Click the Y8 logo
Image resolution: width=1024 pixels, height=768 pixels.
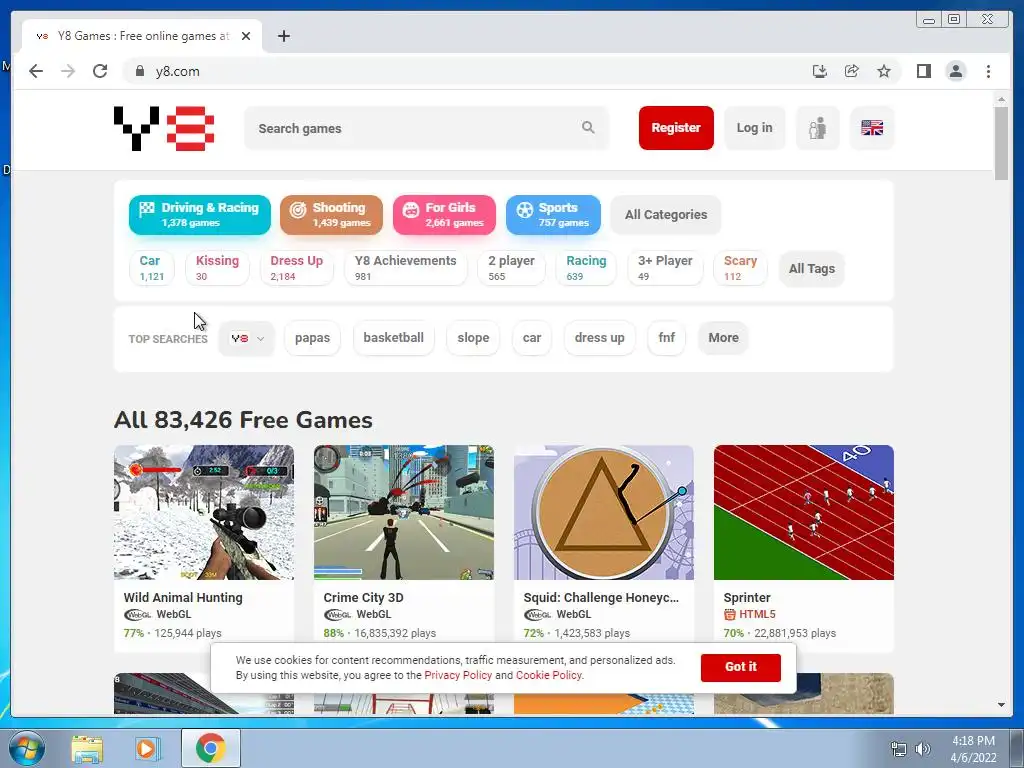click(164, 128)
